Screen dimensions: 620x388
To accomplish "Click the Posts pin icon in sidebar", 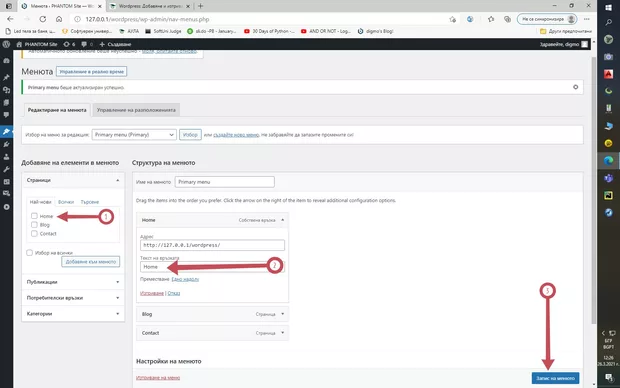I will tap(6, 78).
